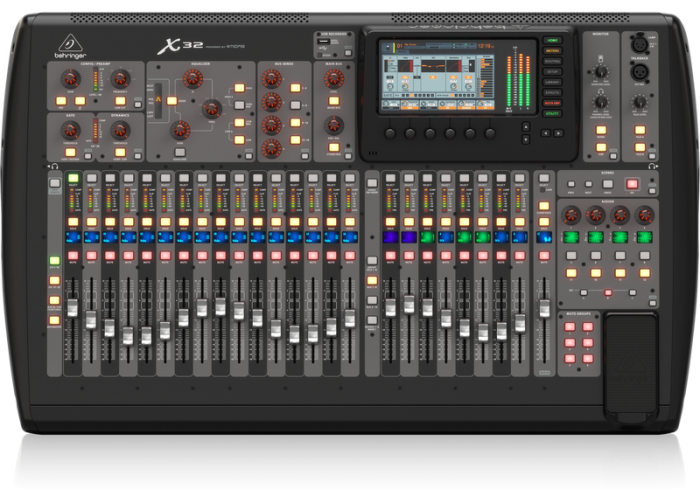The width and height of the screenshot is (700, 500).
Task: Open the EFFECTS screen button
Action: (552, 92)
